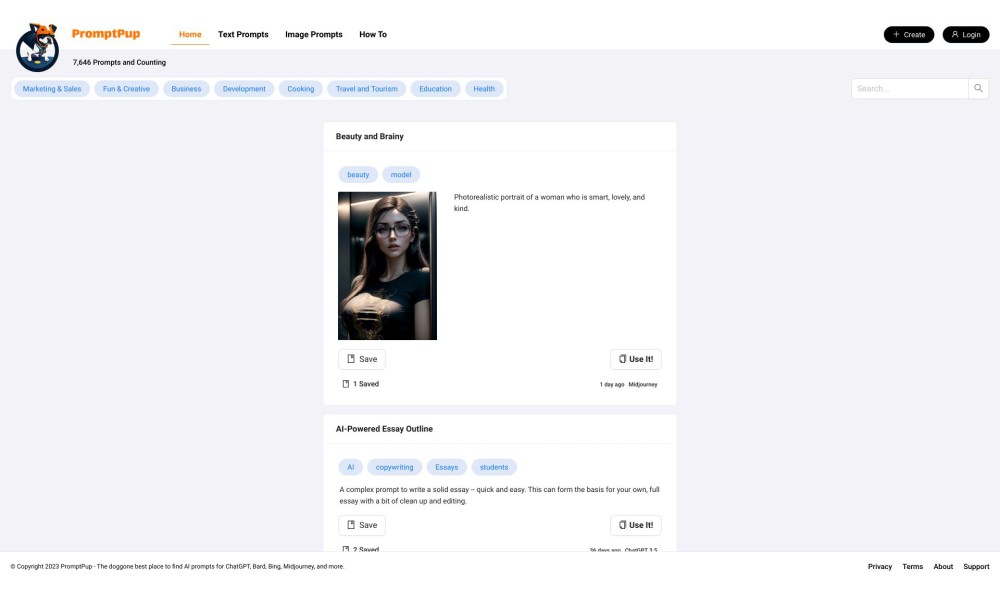The width and height of the screenshot is (1000, 600).
Task: Click the Photorealistic portrait description text
Action: 549,203
